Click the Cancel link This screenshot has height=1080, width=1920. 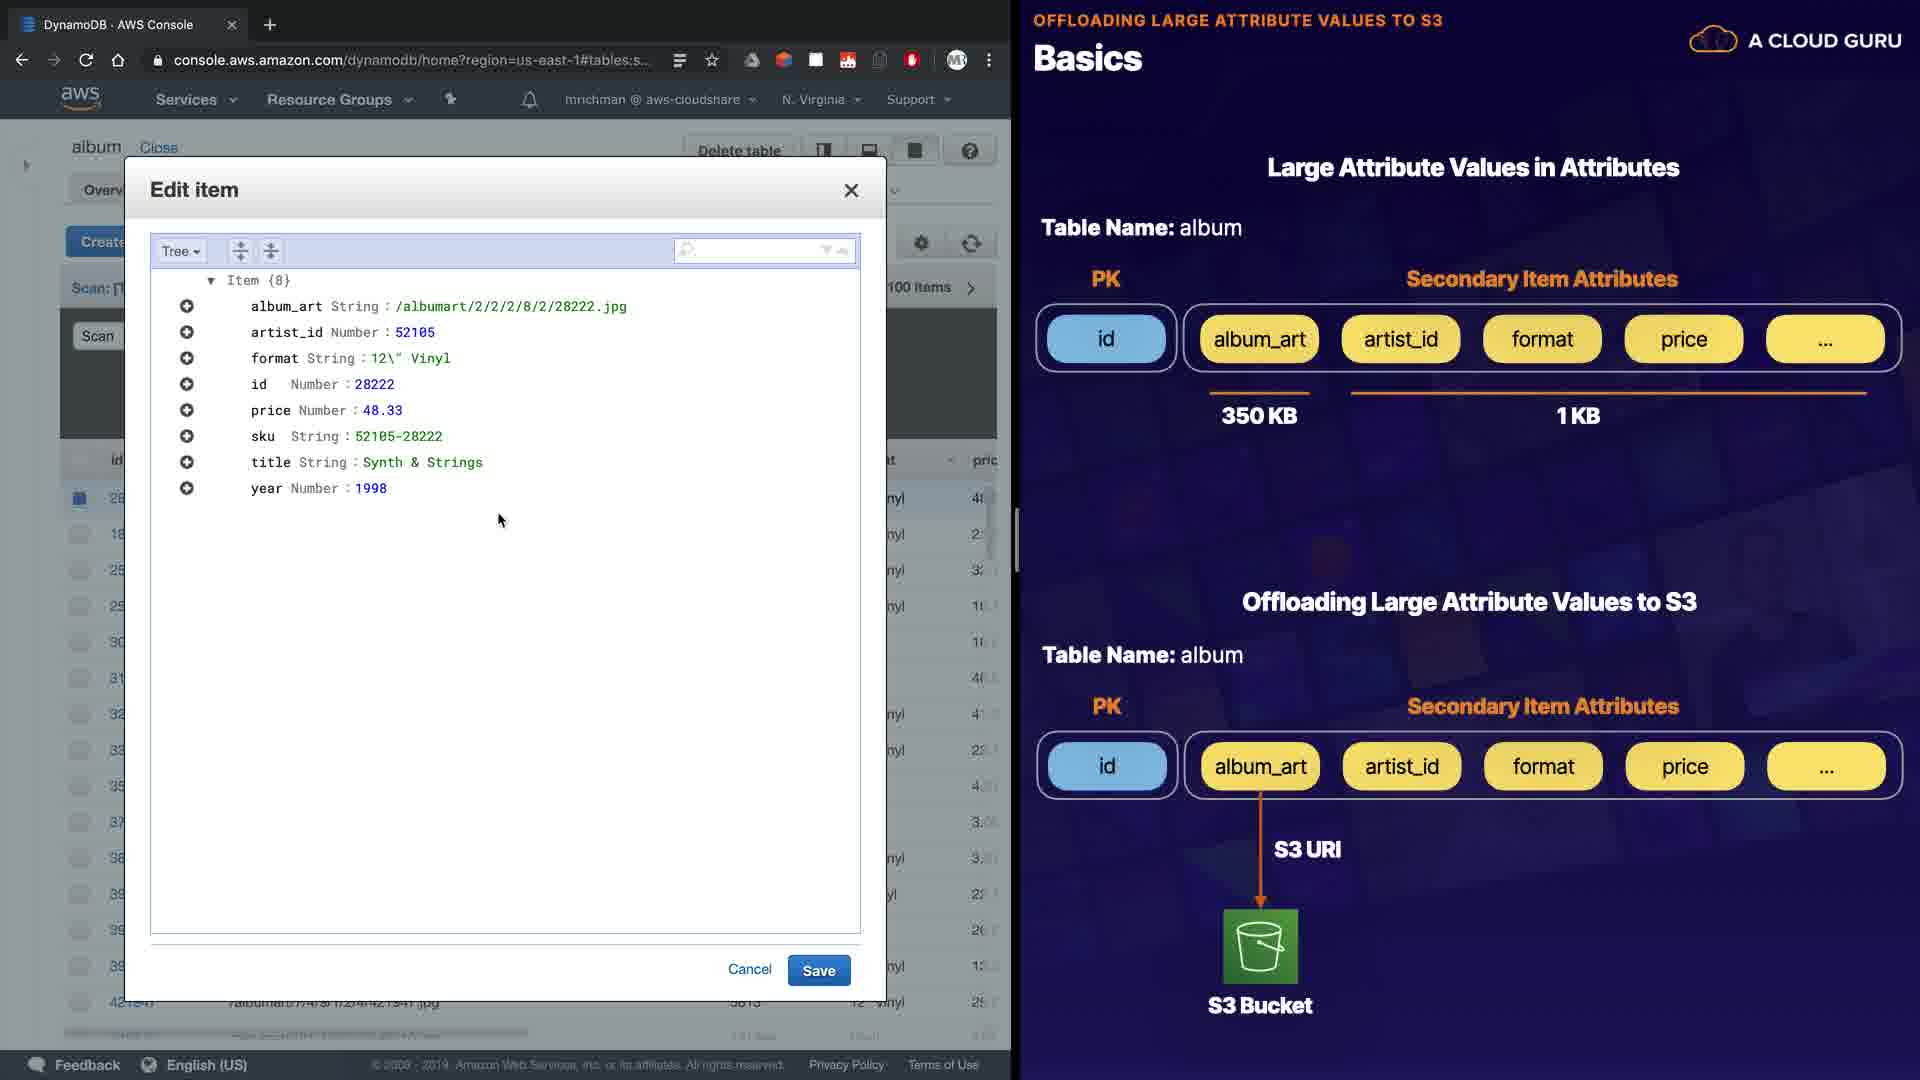(749, 969)
